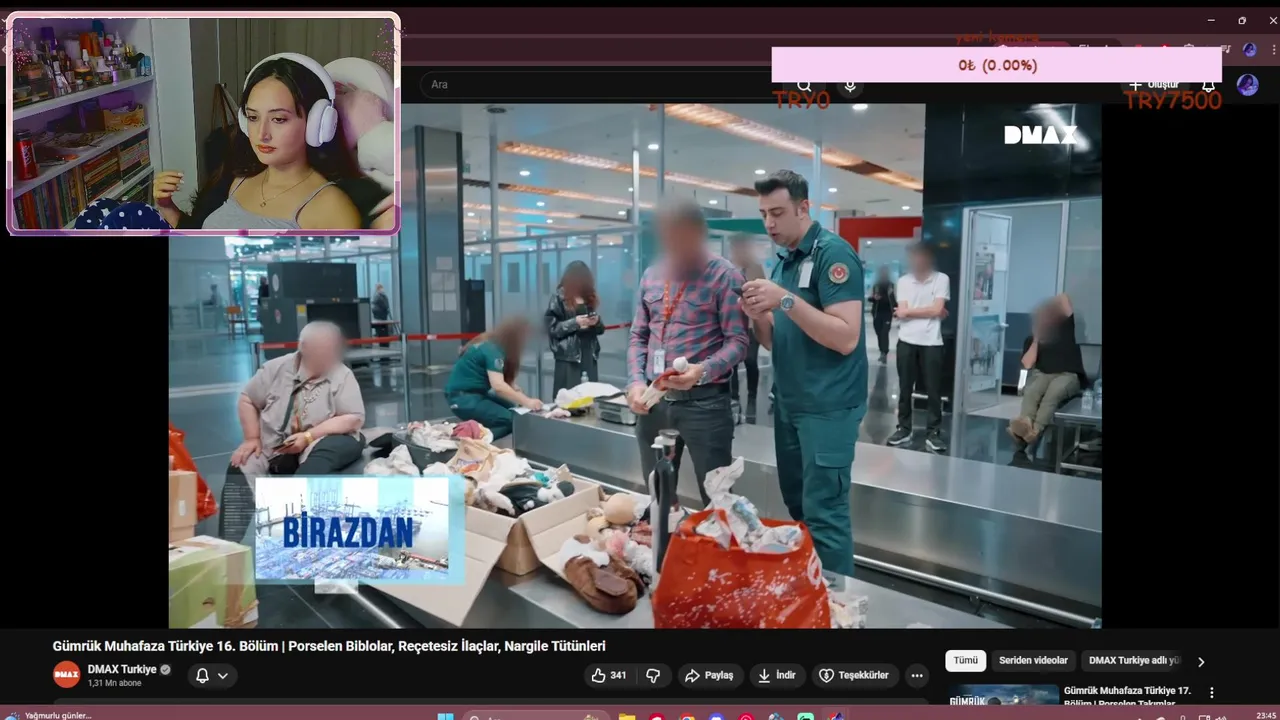The height and width of the screenshot is (720, 1280).
Task: Open 'Gümrük Muhafaza Türkiye 17.' video title
Action: pos(1127,696)
